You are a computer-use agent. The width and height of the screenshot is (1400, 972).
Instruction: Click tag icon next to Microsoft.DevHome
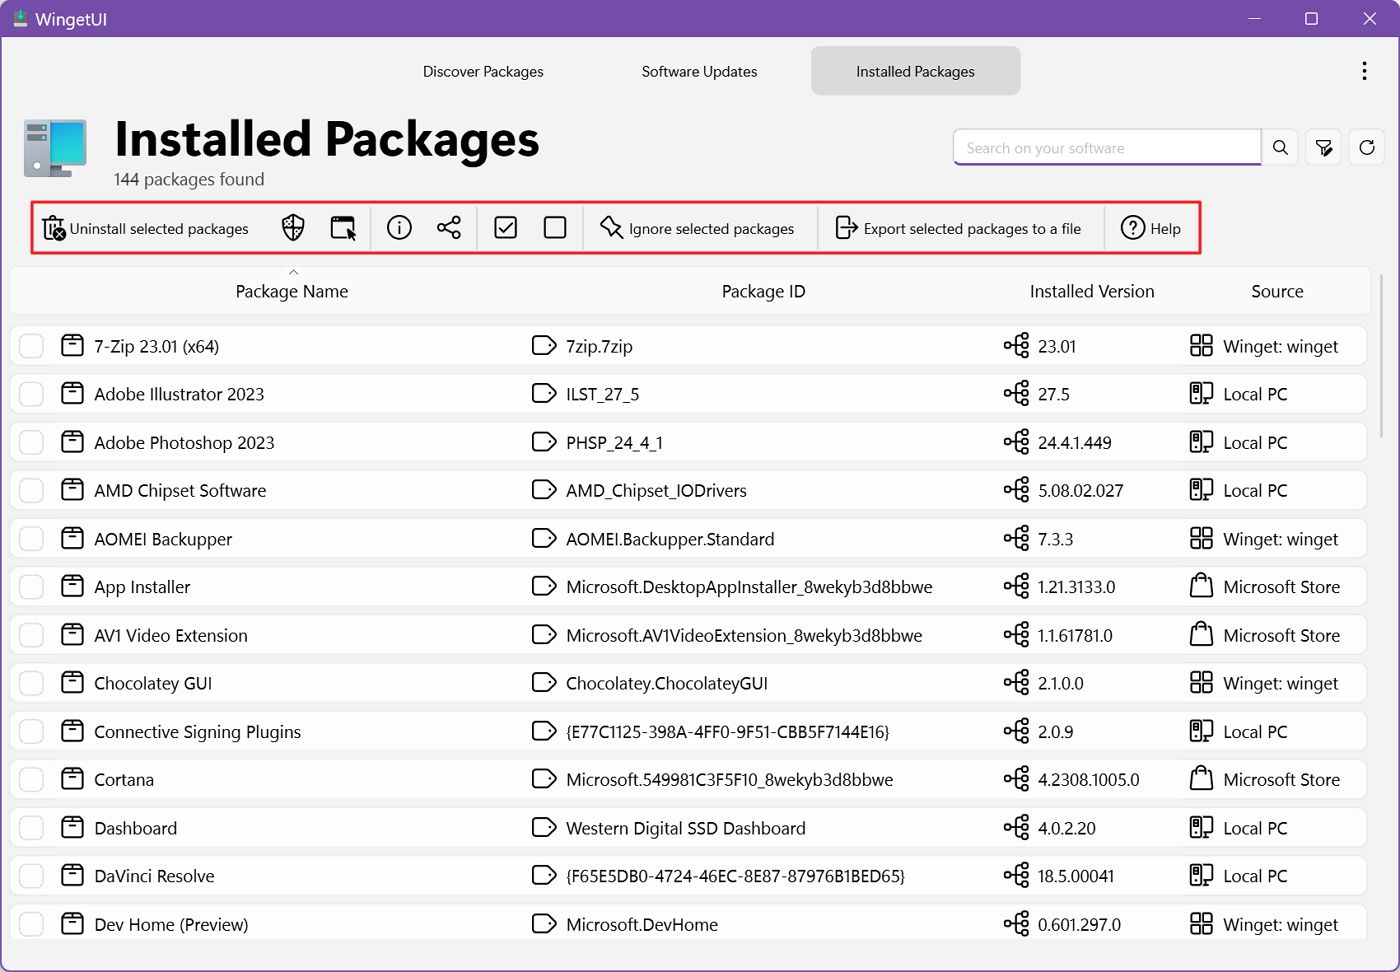click(544, 924)
